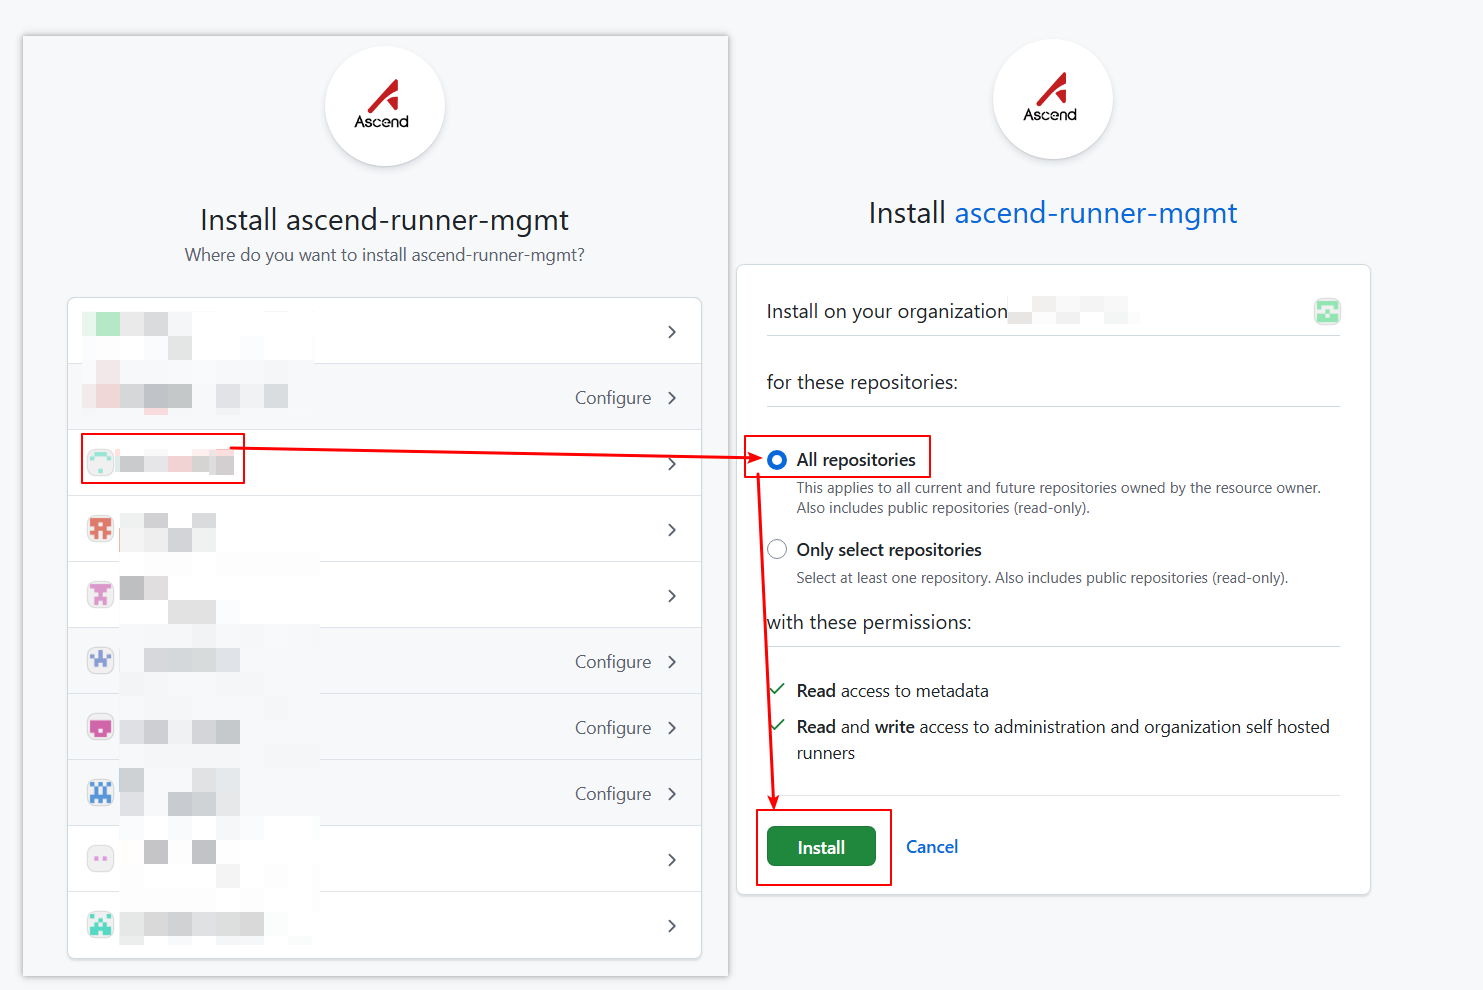Open the topmost account row via its chevron
1483x990 pixels.
[672, 332]
